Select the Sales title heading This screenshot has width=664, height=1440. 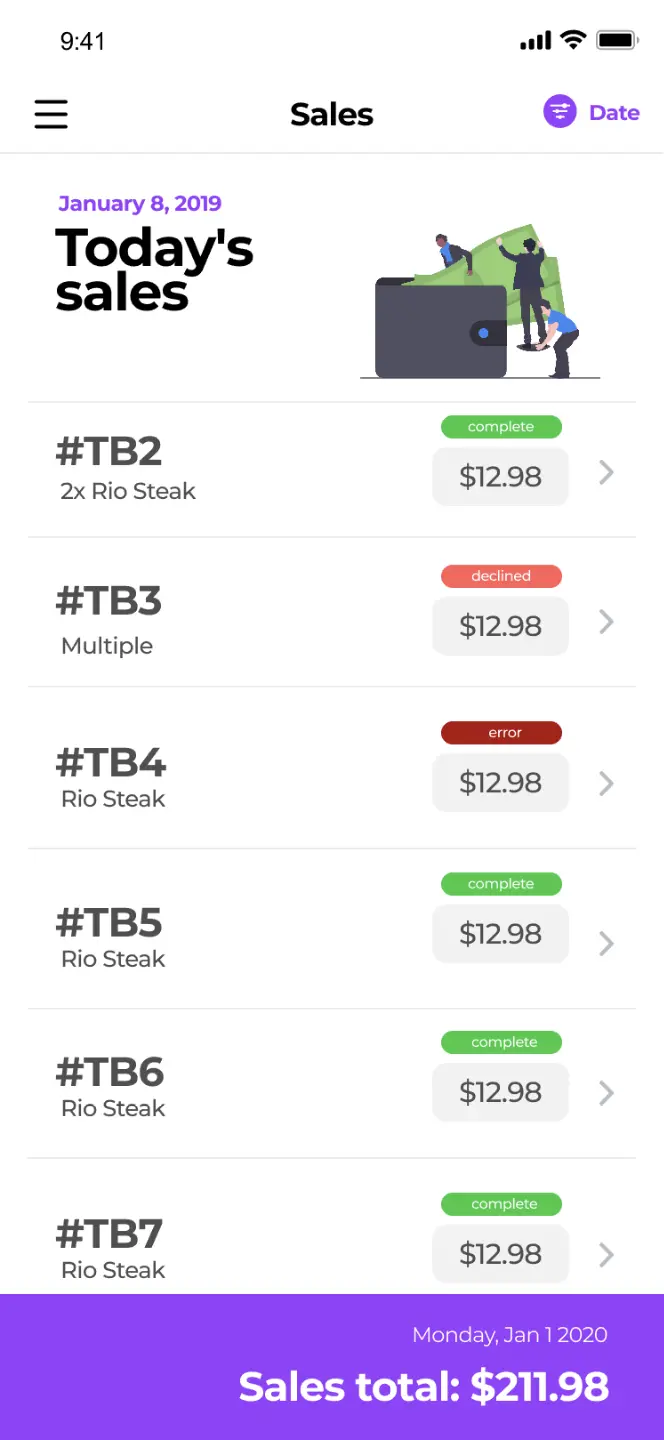click(331, 113)
